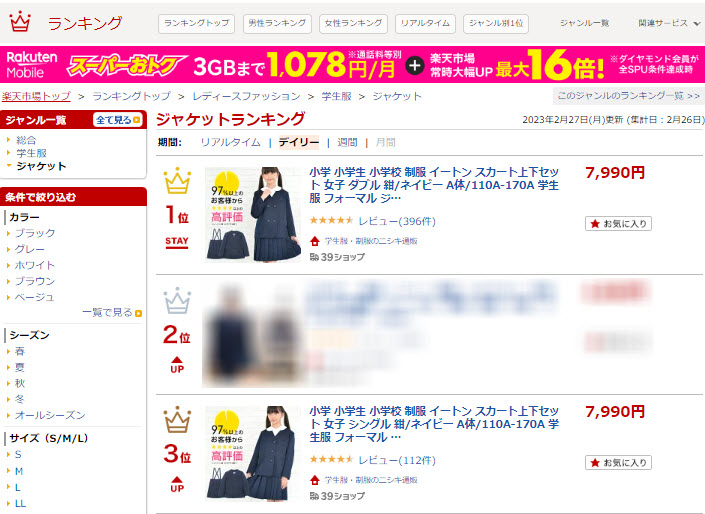Click the shop house icon on first product
This screenshot has width=705, height=514.
coord(315,241)
